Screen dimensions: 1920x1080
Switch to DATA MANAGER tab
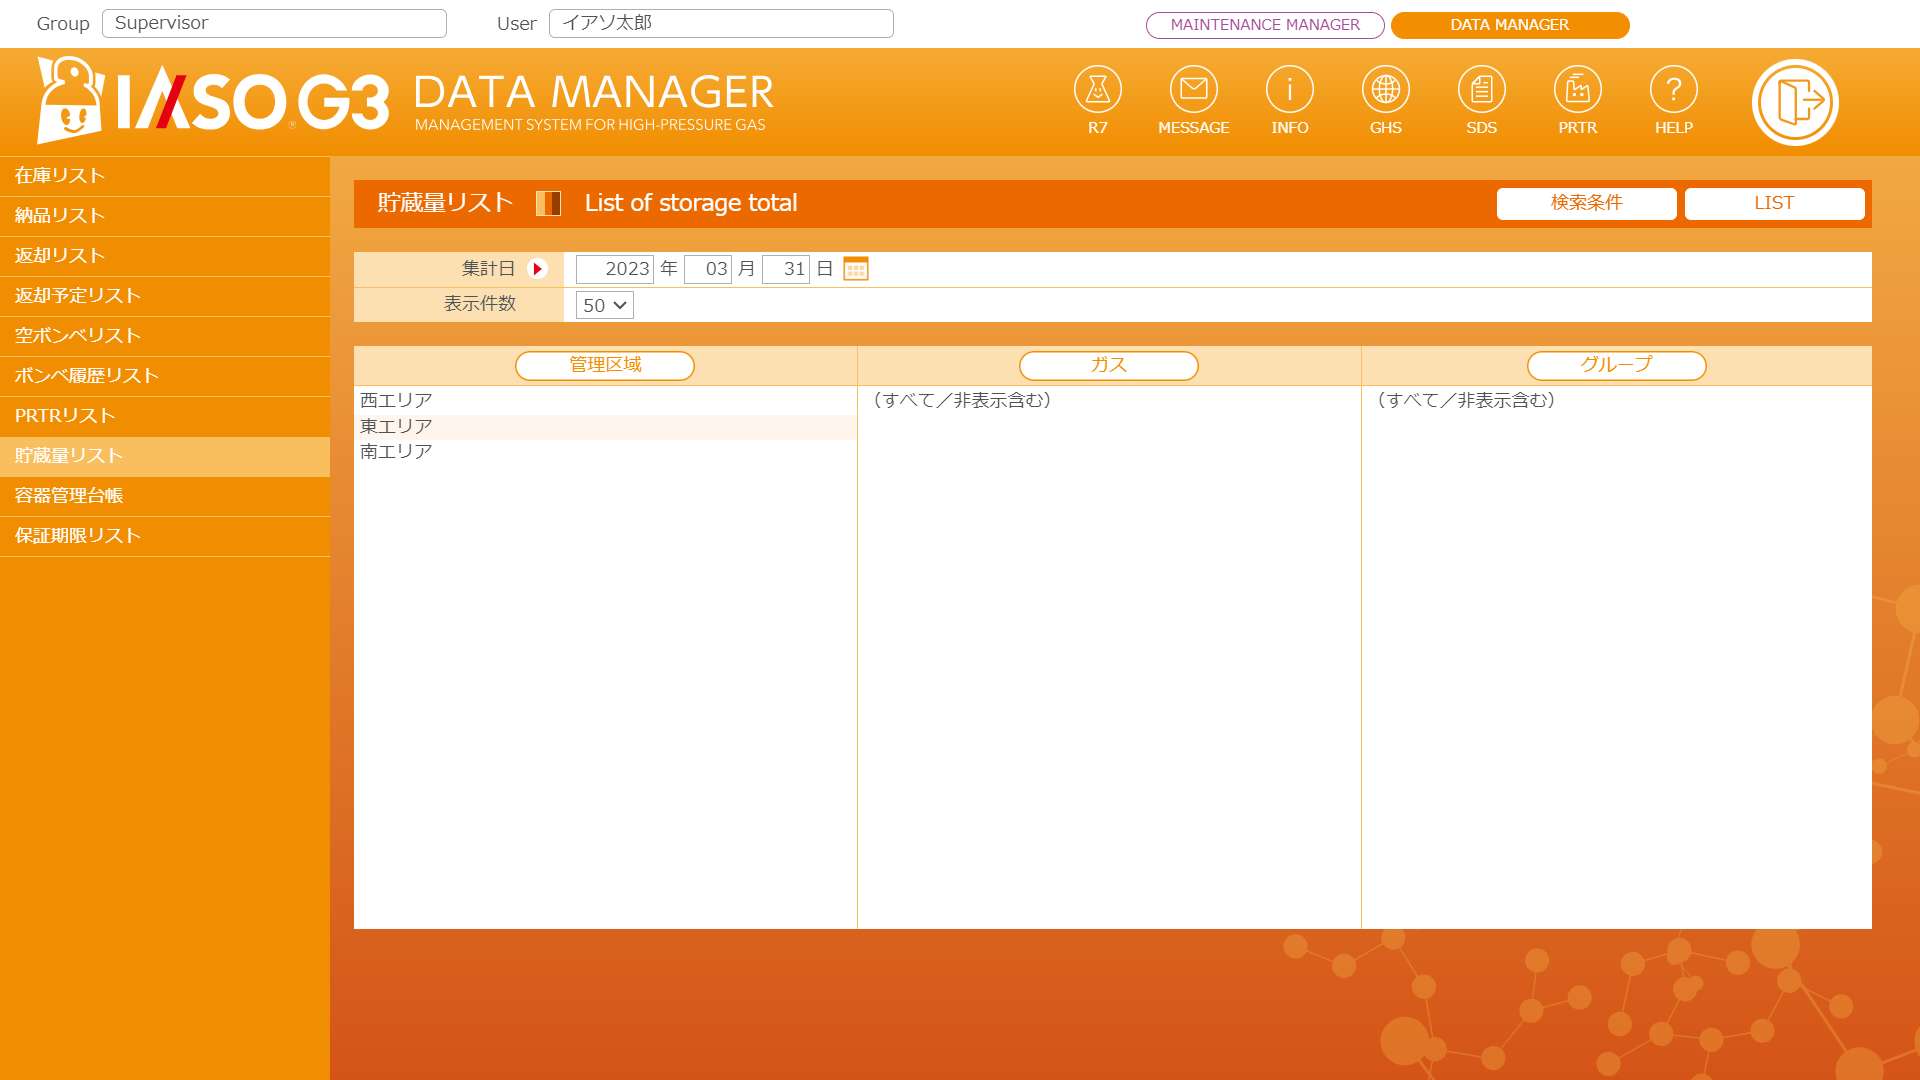[1510, 25]
